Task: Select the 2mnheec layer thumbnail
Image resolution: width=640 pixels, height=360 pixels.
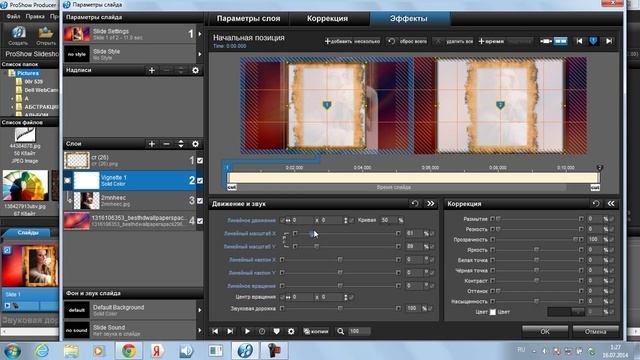Action: tap(86, 200)
